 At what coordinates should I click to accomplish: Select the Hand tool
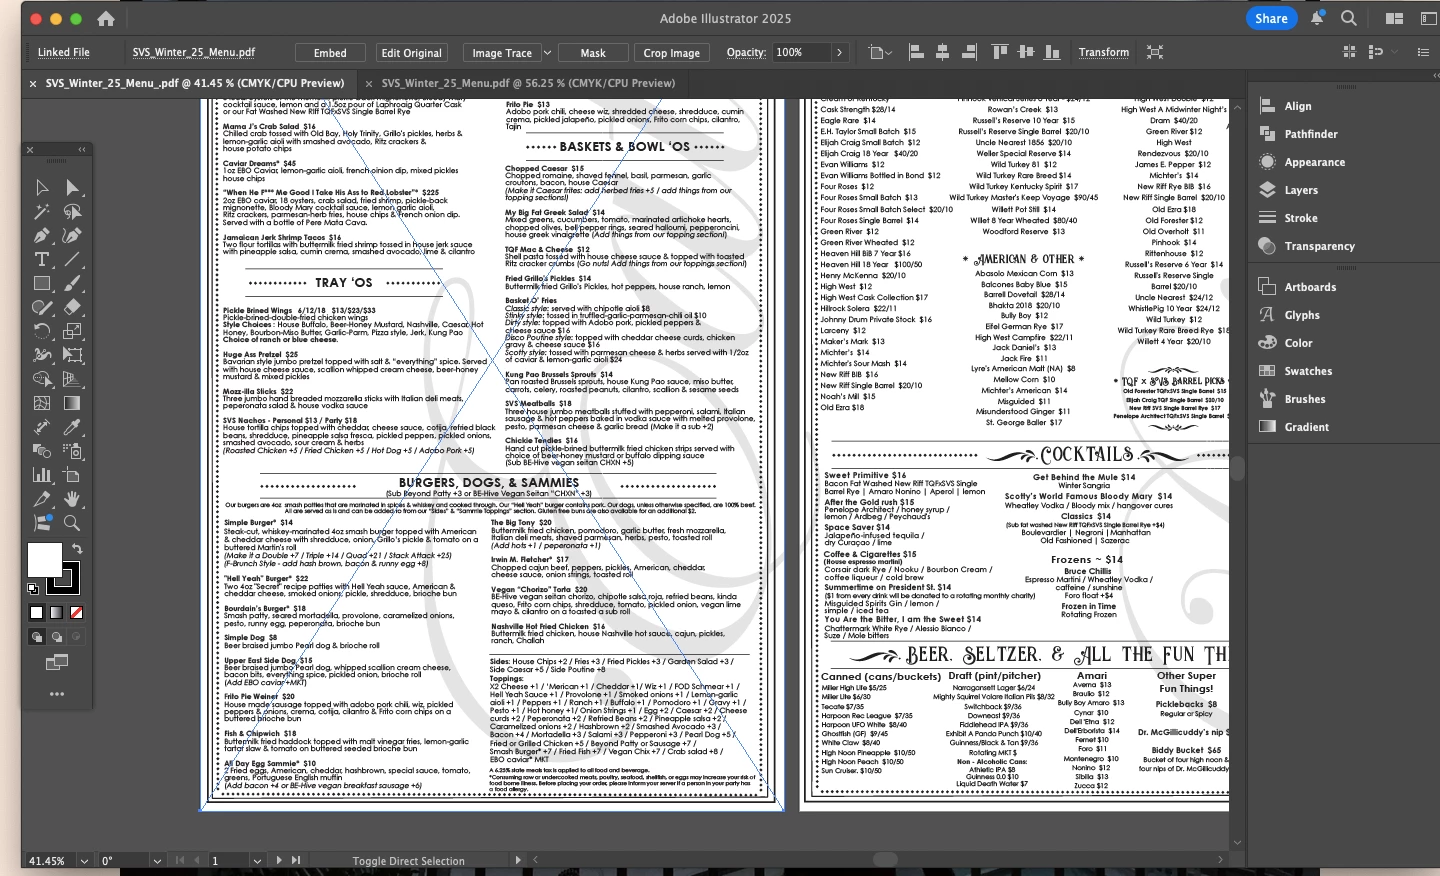(72, 499)
